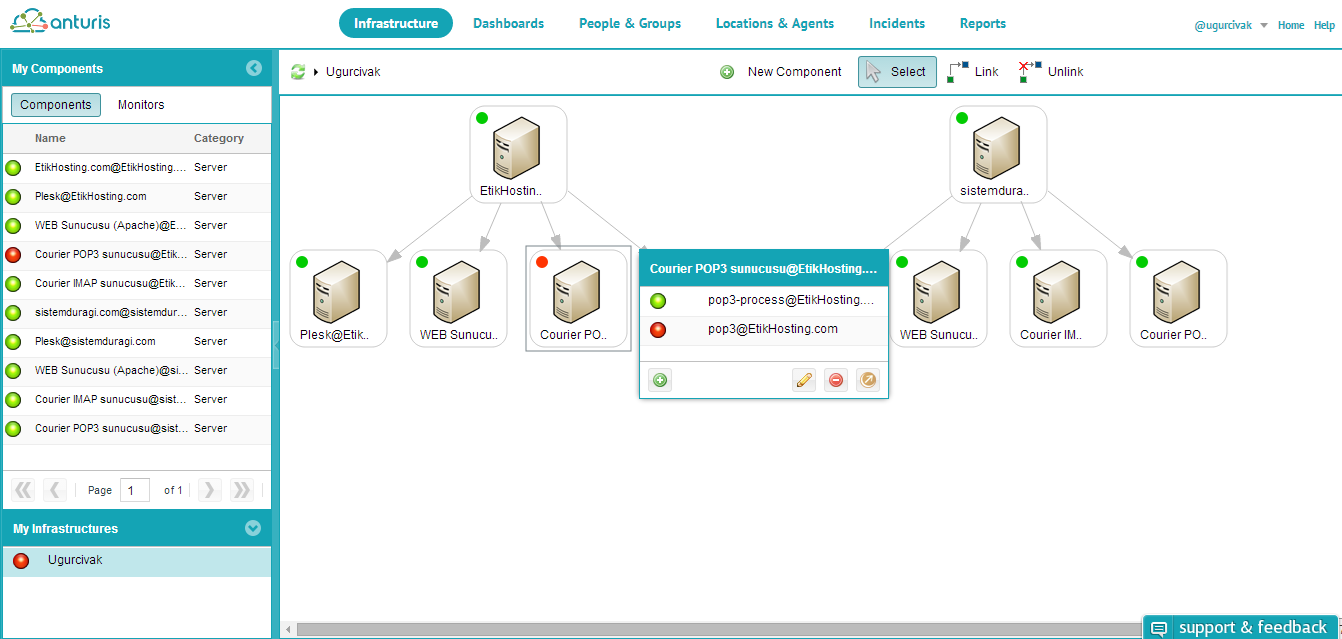Click the page number input field

[x=135, y=490]
